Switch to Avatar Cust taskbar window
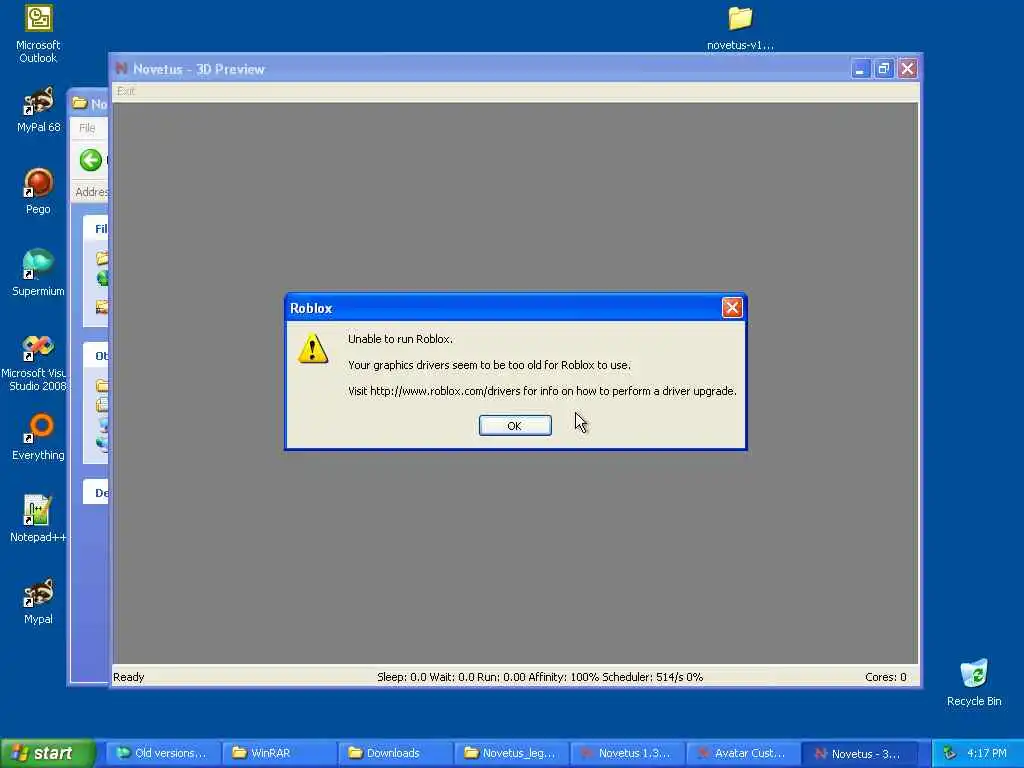Image resolution: width=1024 pixels, height=768 pixels. [743, 753]
